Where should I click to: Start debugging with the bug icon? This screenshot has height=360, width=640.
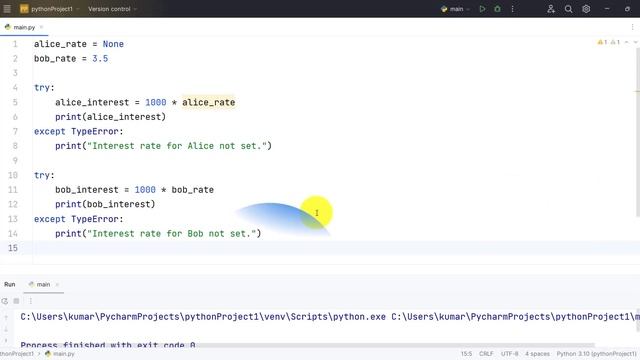click(x=497, y=9)
